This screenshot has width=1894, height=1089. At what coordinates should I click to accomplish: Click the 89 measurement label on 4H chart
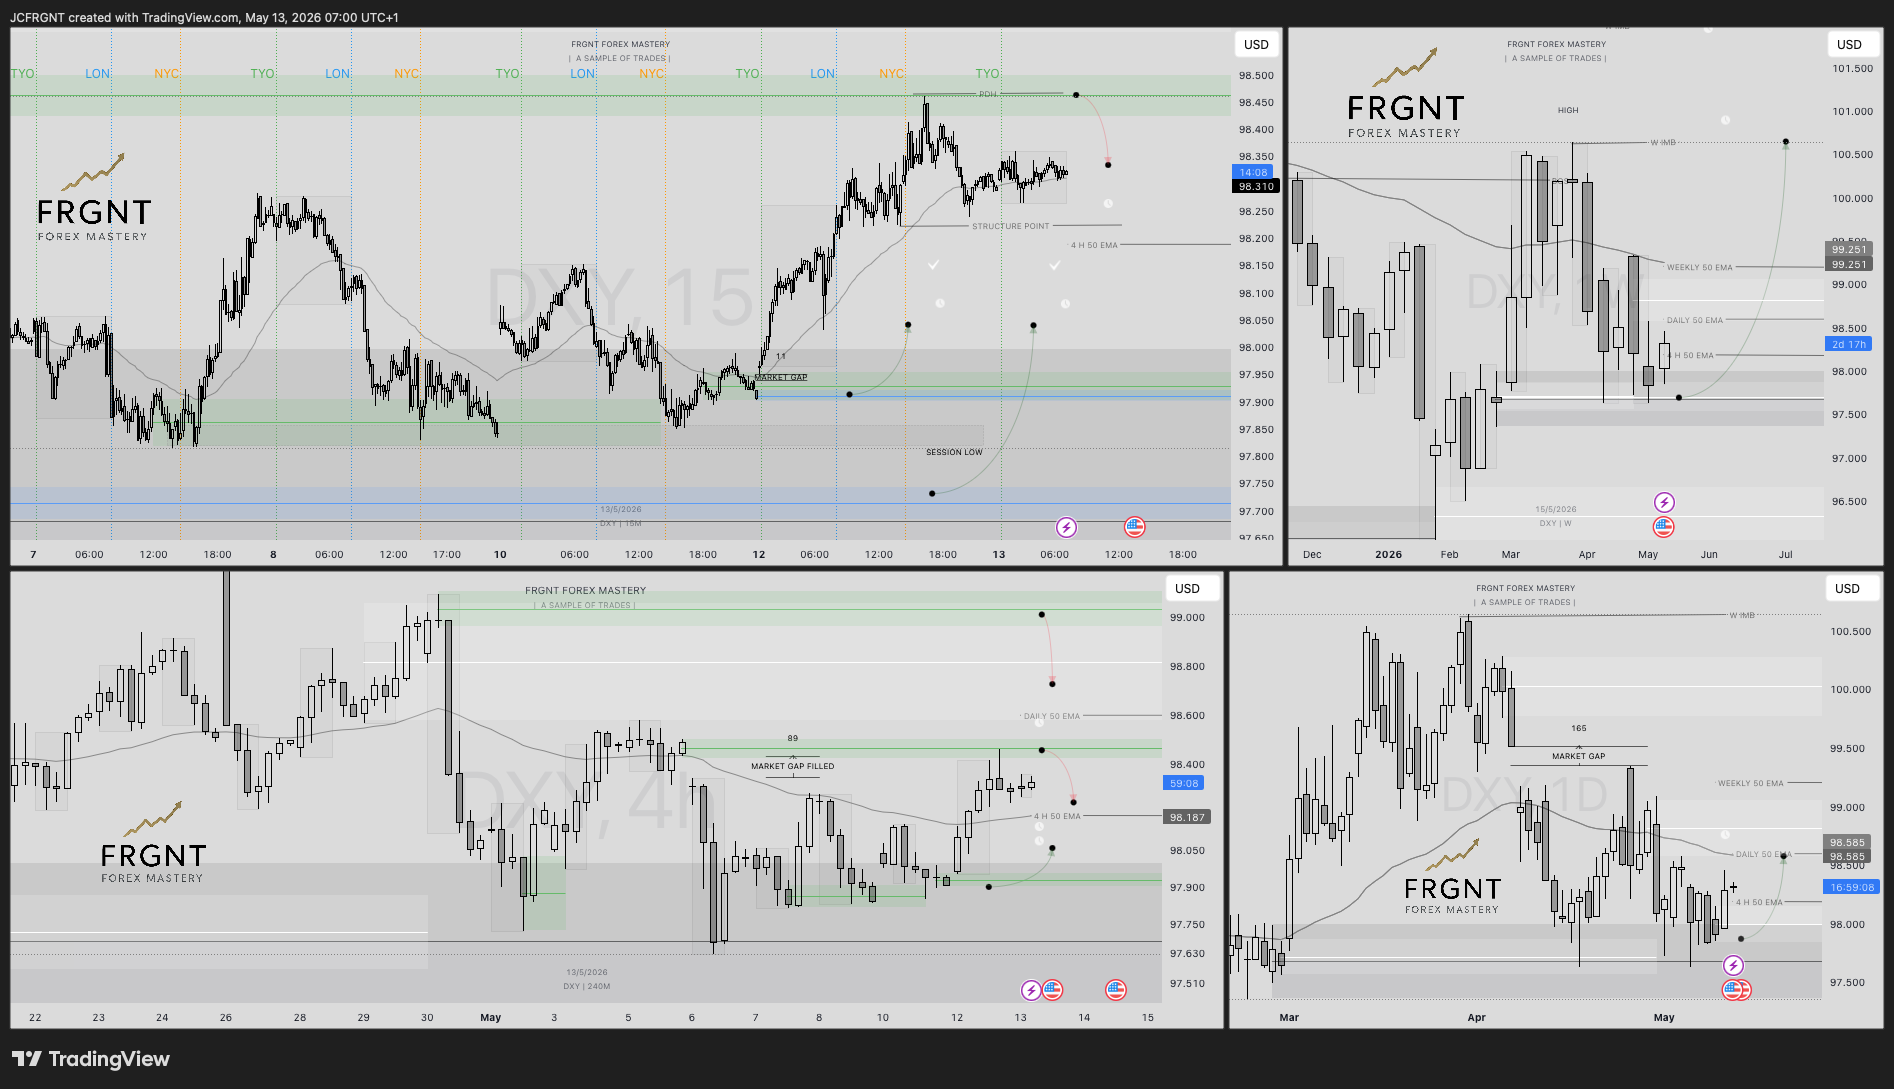[x=793, y=738]
